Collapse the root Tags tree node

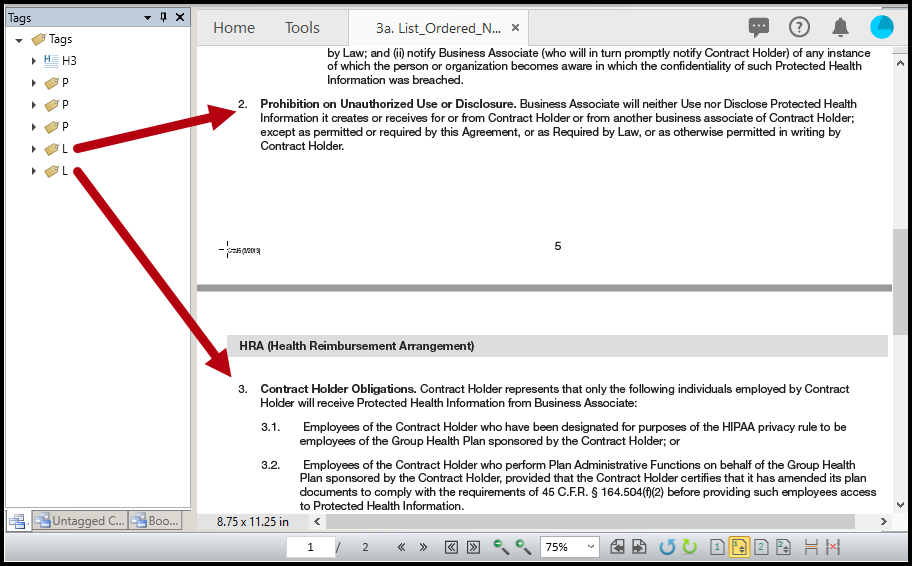[x=19, y=40]
